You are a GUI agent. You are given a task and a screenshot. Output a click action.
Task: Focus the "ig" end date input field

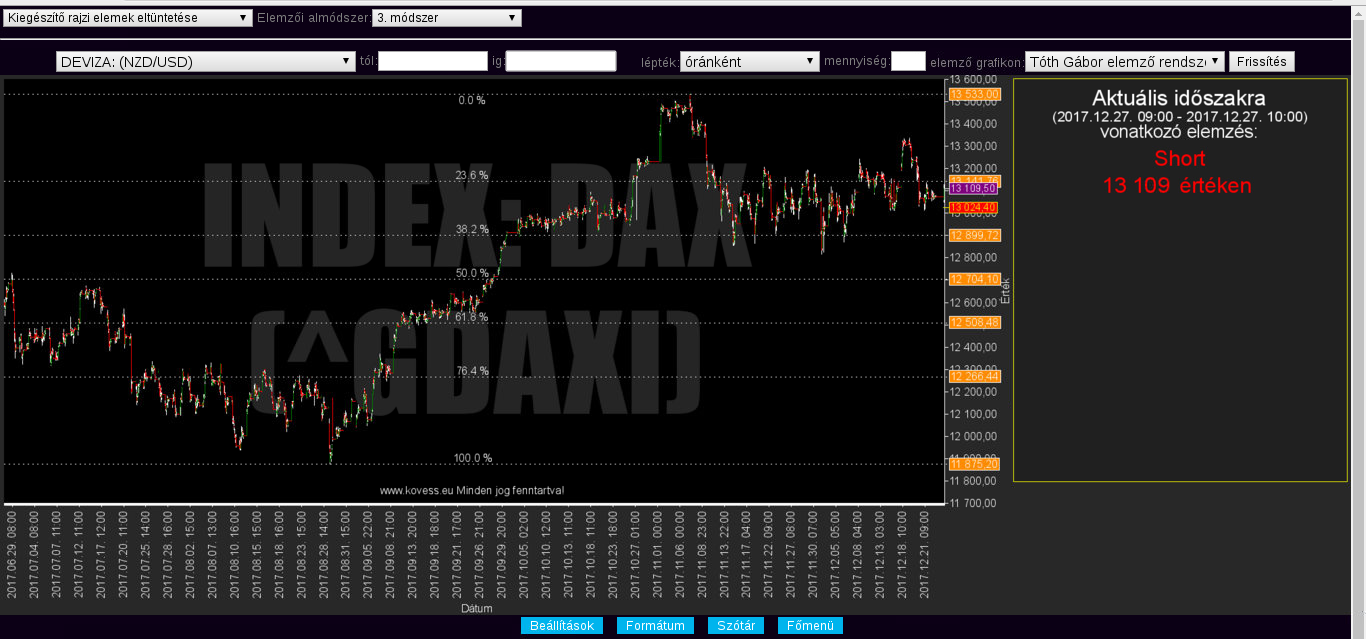(x=560, y=62)
